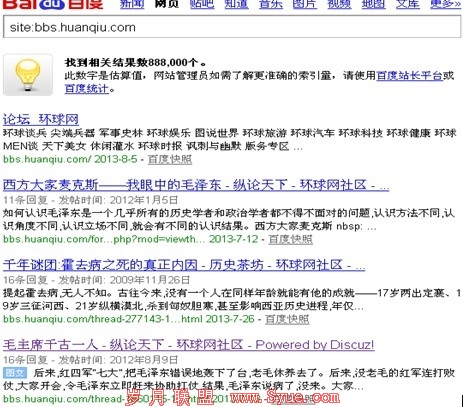Open the 贴吧 tab

(x=202, y=4)
